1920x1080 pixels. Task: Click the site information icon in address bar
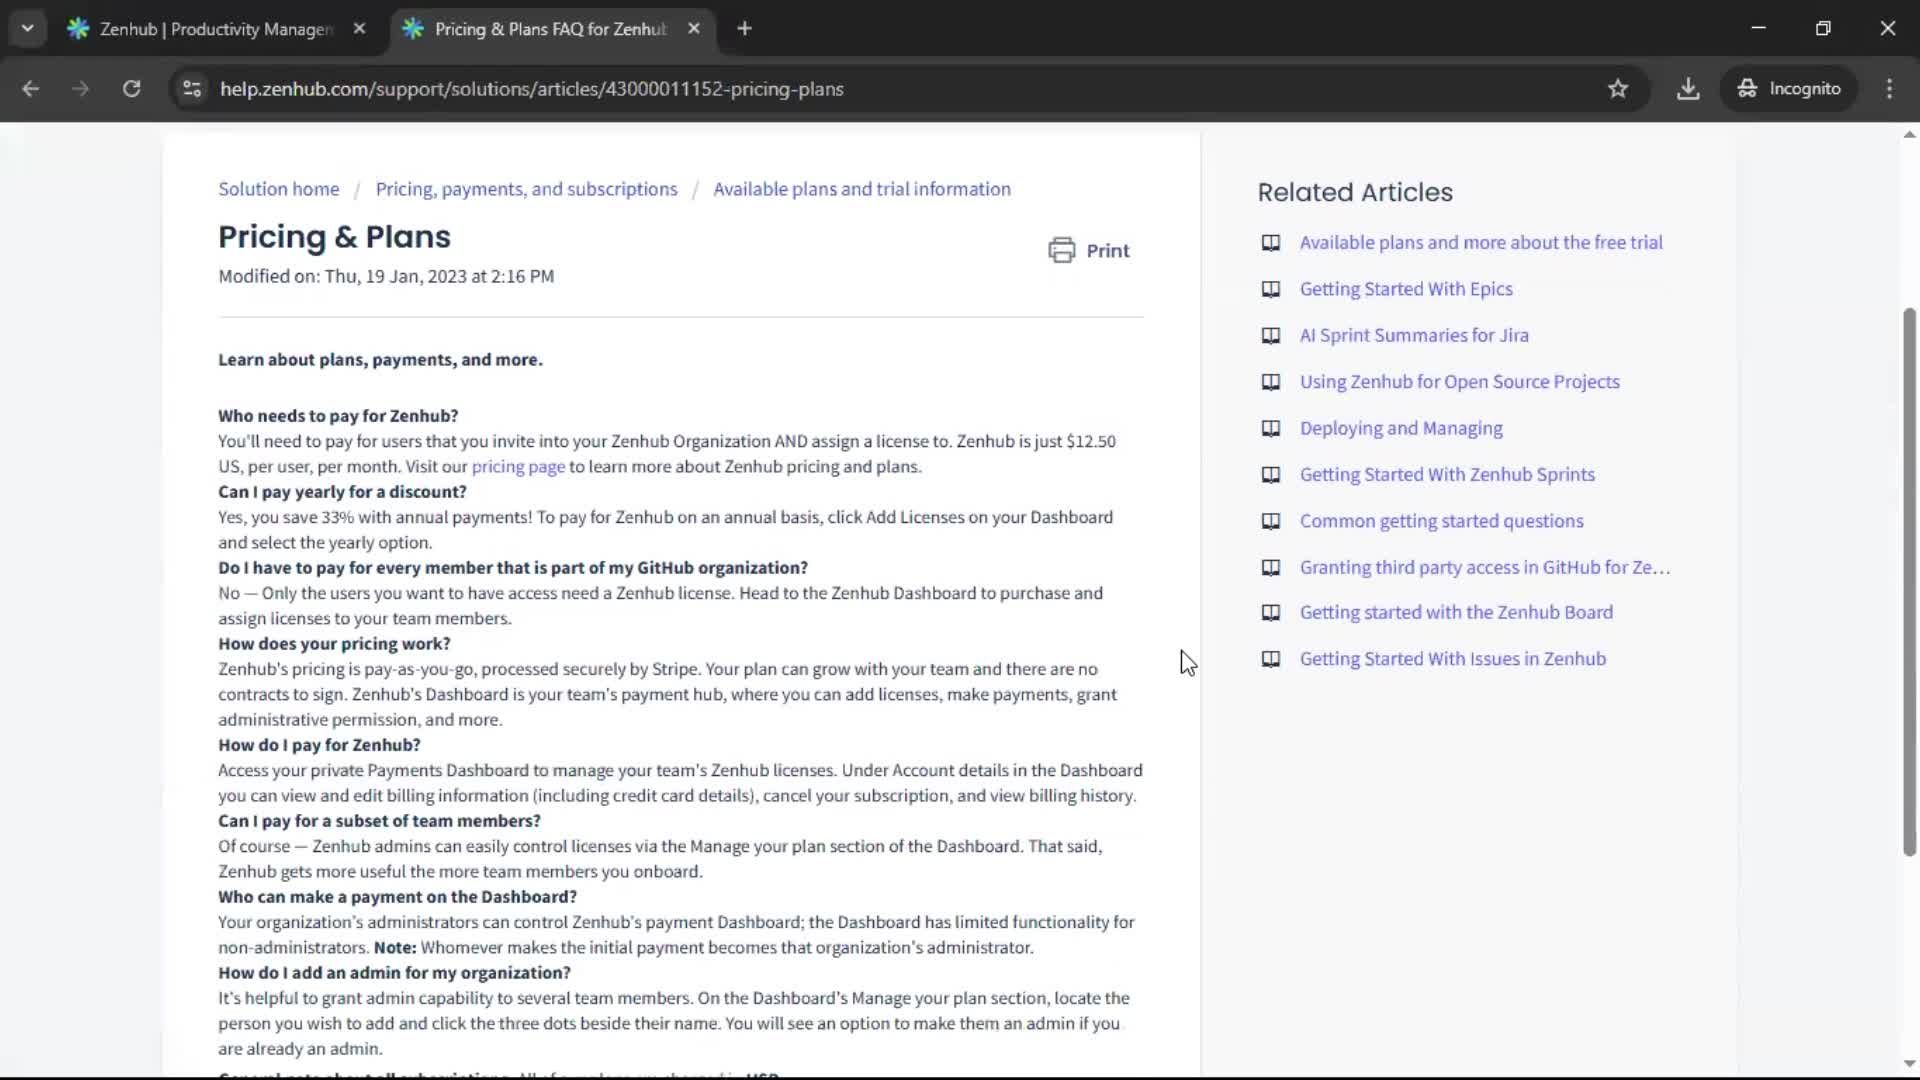191,88
